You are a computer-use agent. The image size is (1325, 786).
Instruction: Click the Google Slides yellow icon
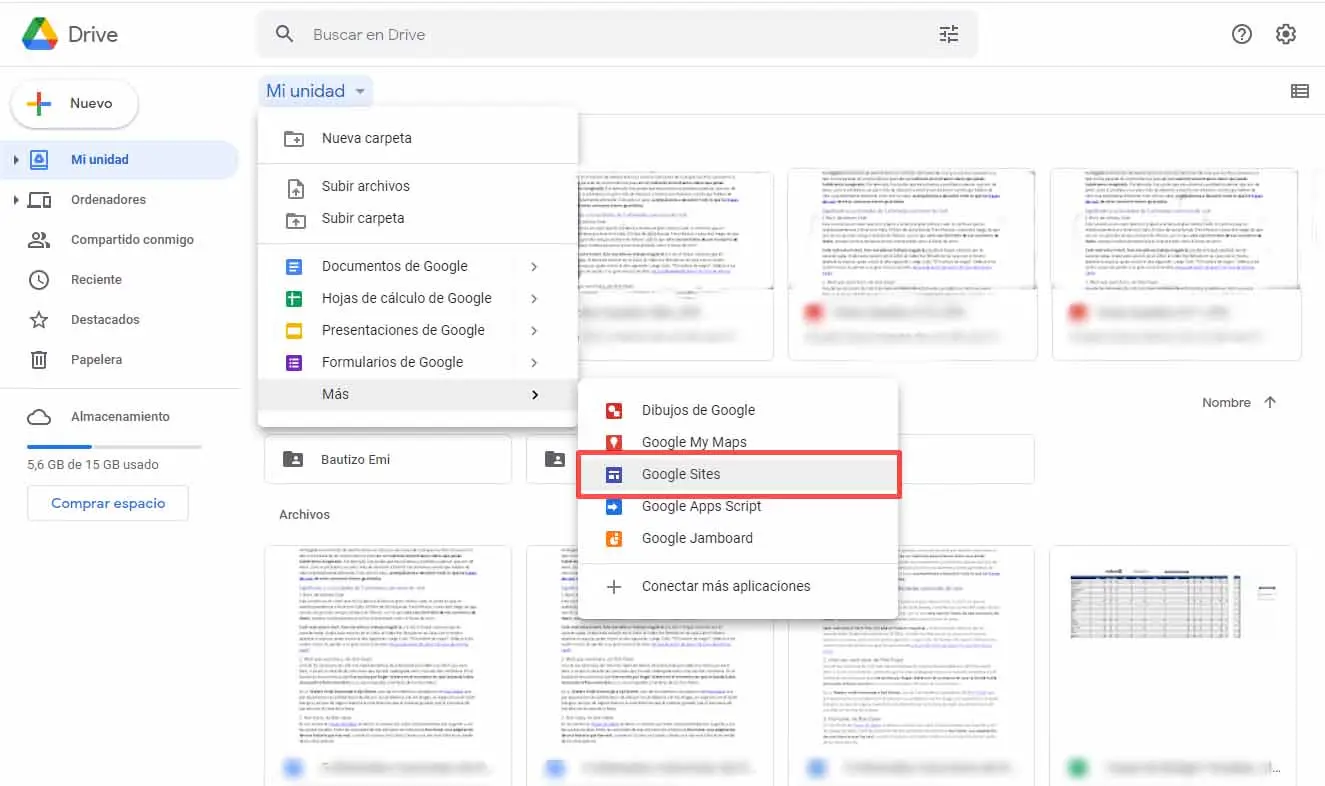(x=294, y=331)
